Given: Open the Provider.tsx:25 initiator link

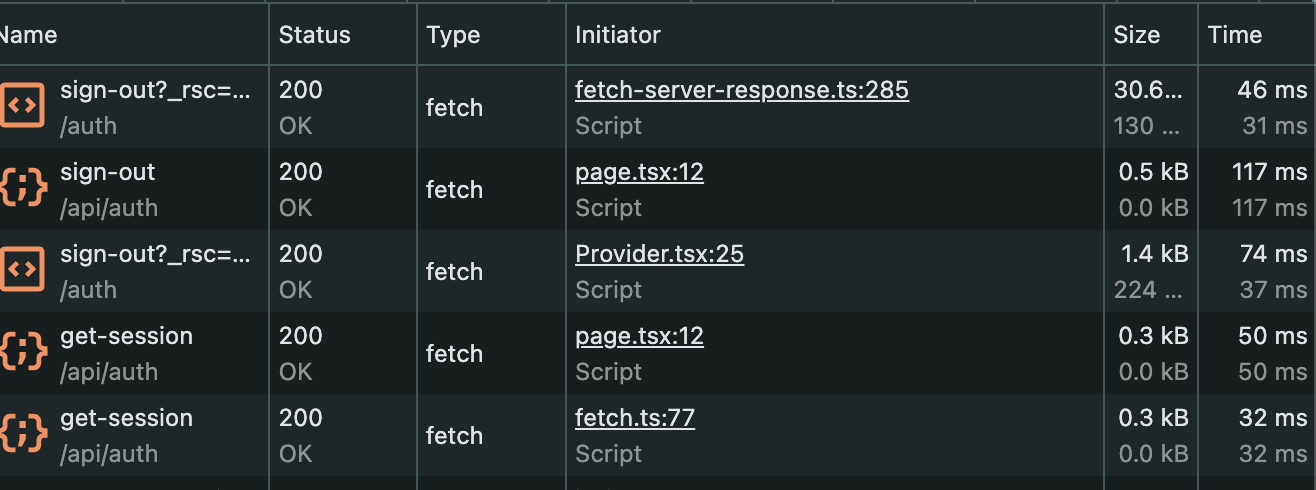Looking at the screenshot, I should pyautogui.click(x=659, y=254).
